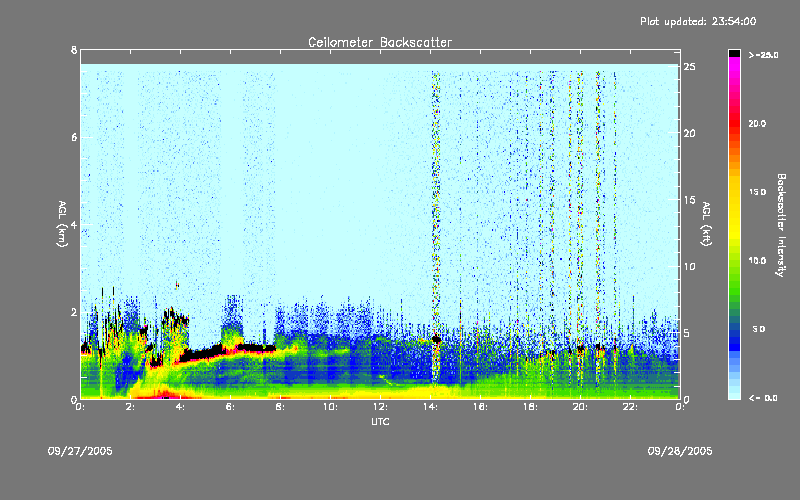Select the "UTC" x-axis label
800x500 pixels.
[x=380, y=421]
